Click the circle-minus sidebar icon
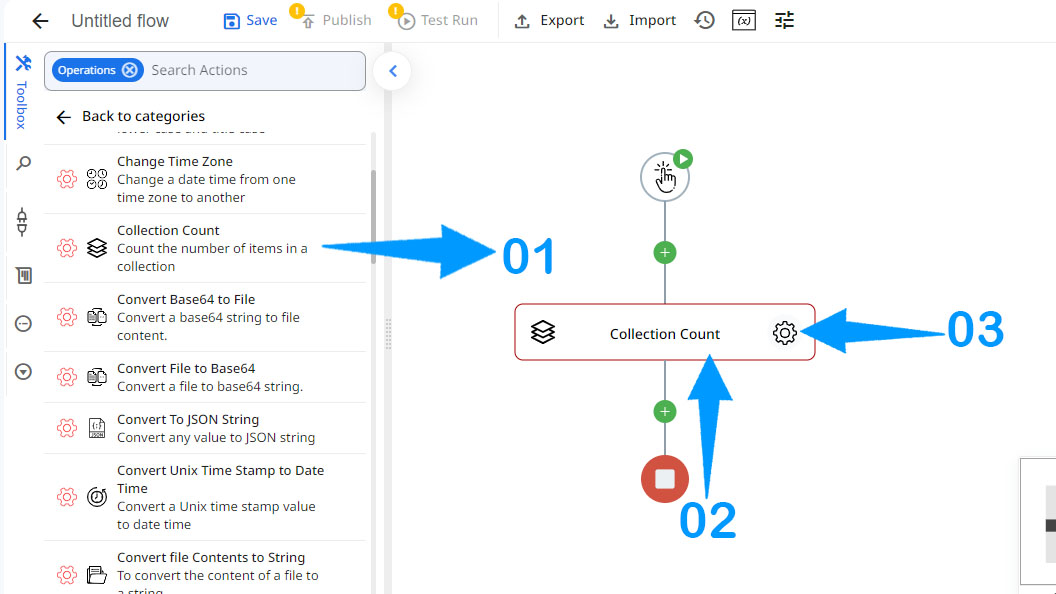The image size is (1056, 594). [24, 324]
